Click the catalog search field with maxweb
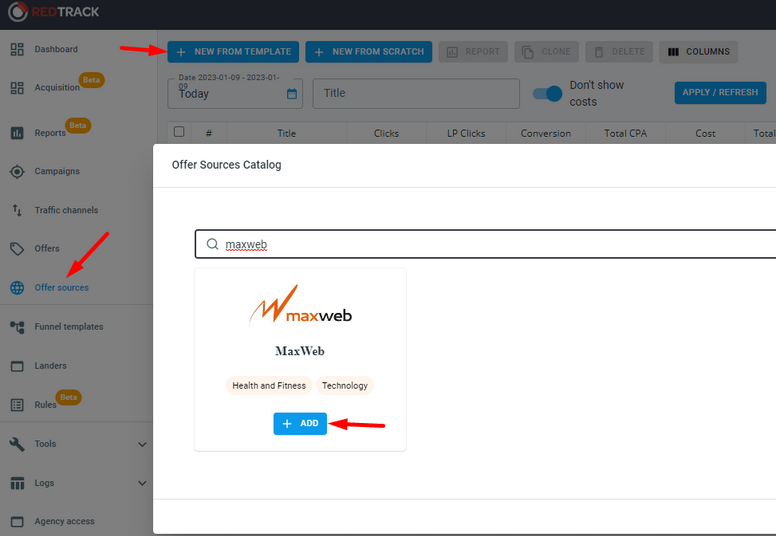Image resolution: width=776 pixels, height=536 pixels. pos(485,244)
